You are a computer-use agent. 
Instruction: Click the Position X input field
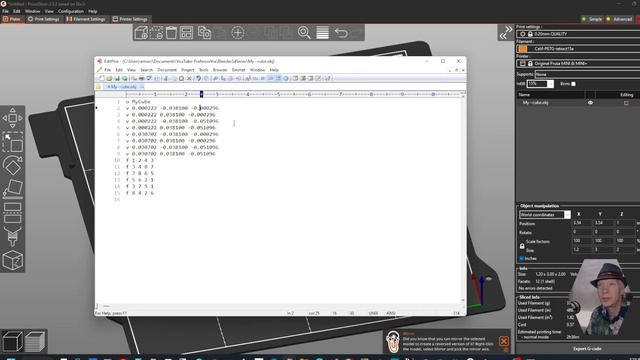click(x=581, y=223)
